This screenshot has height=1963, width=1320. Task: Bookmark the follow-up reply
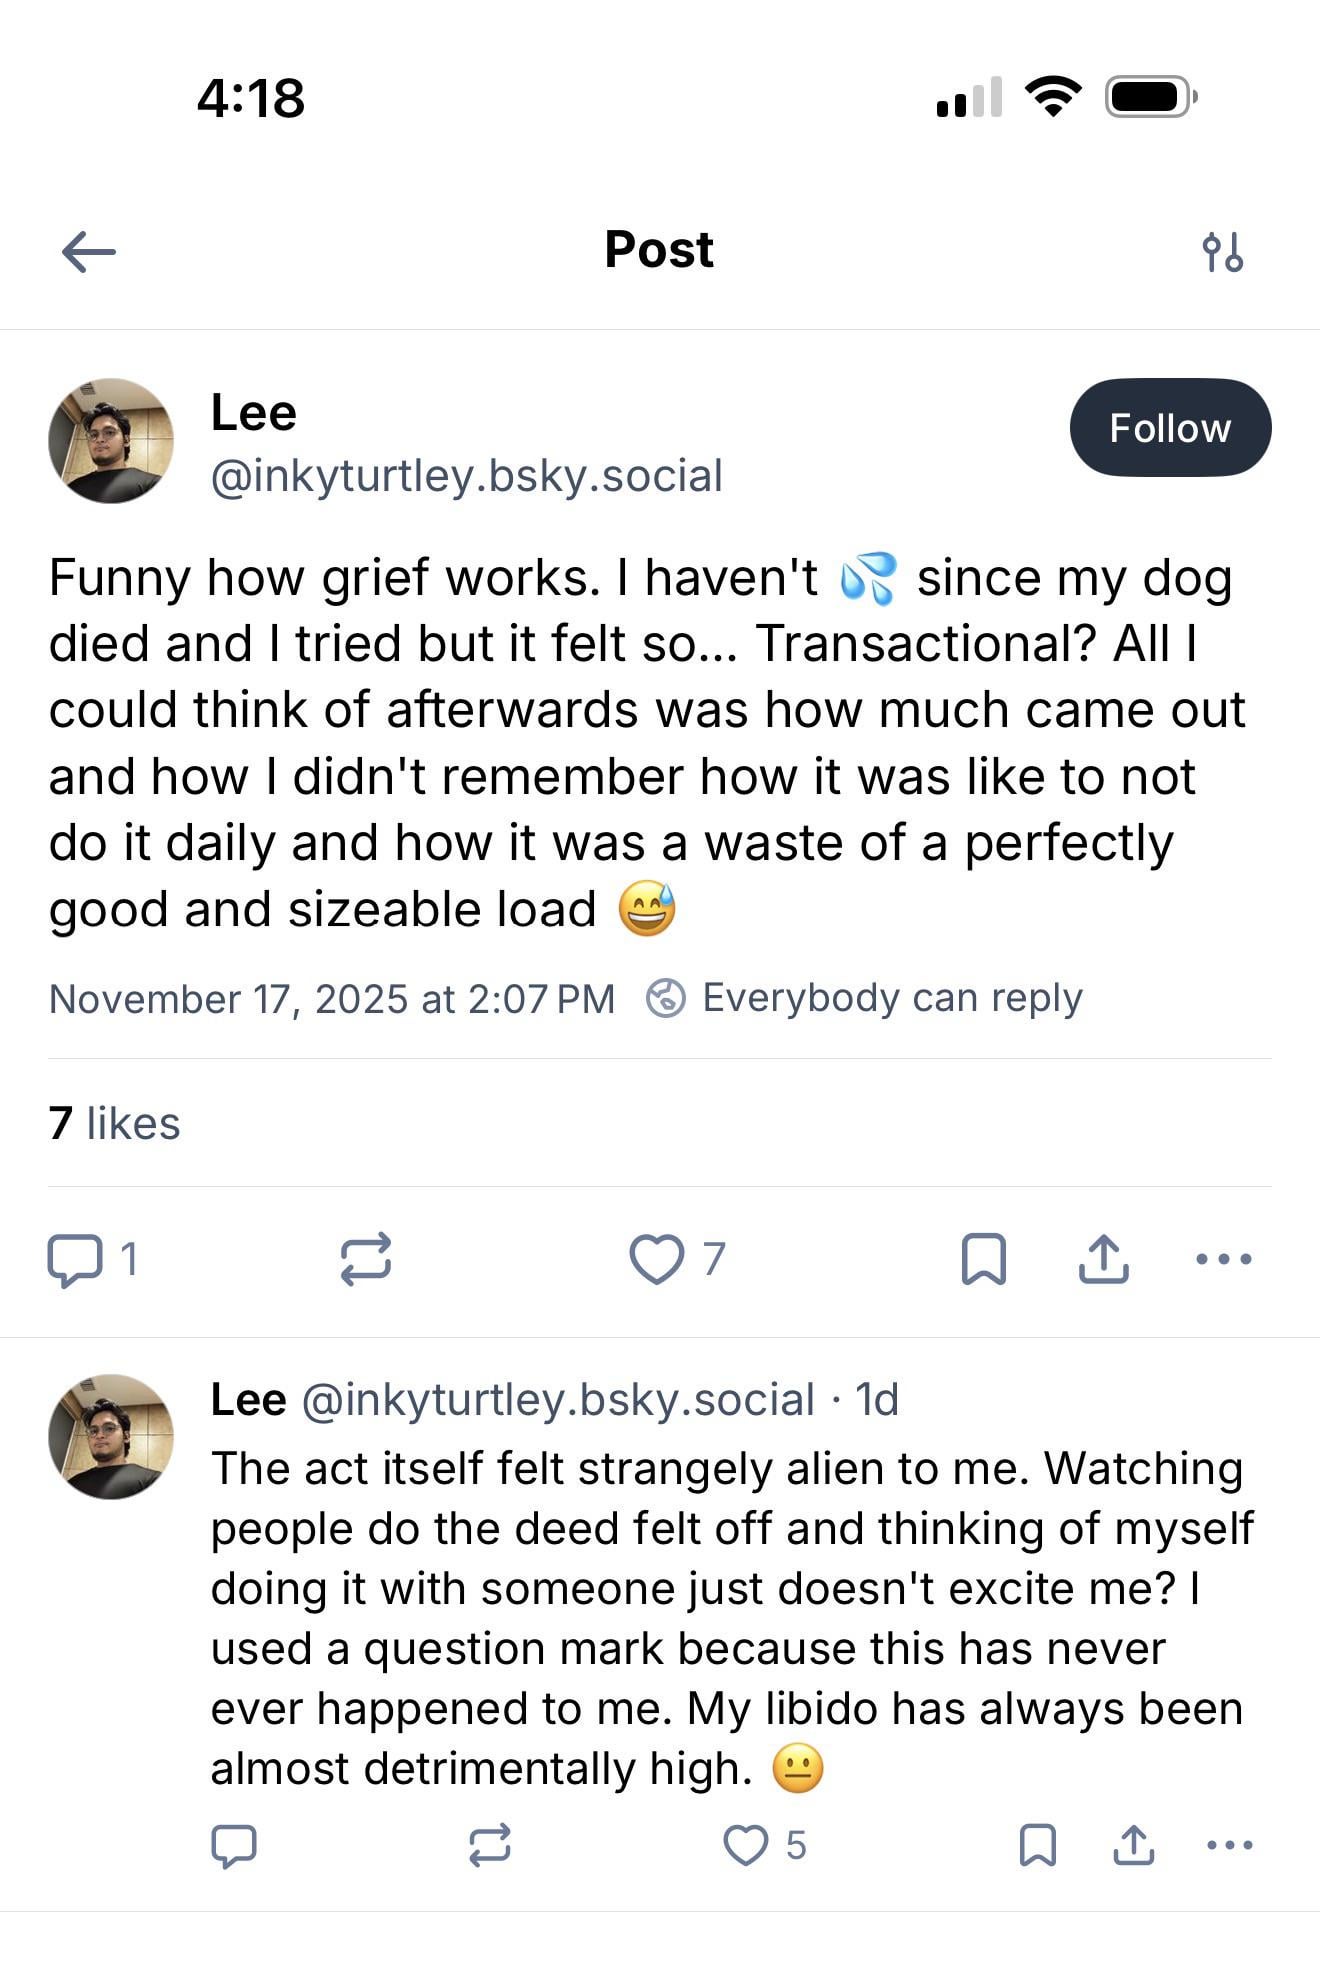point(1037,1845)
